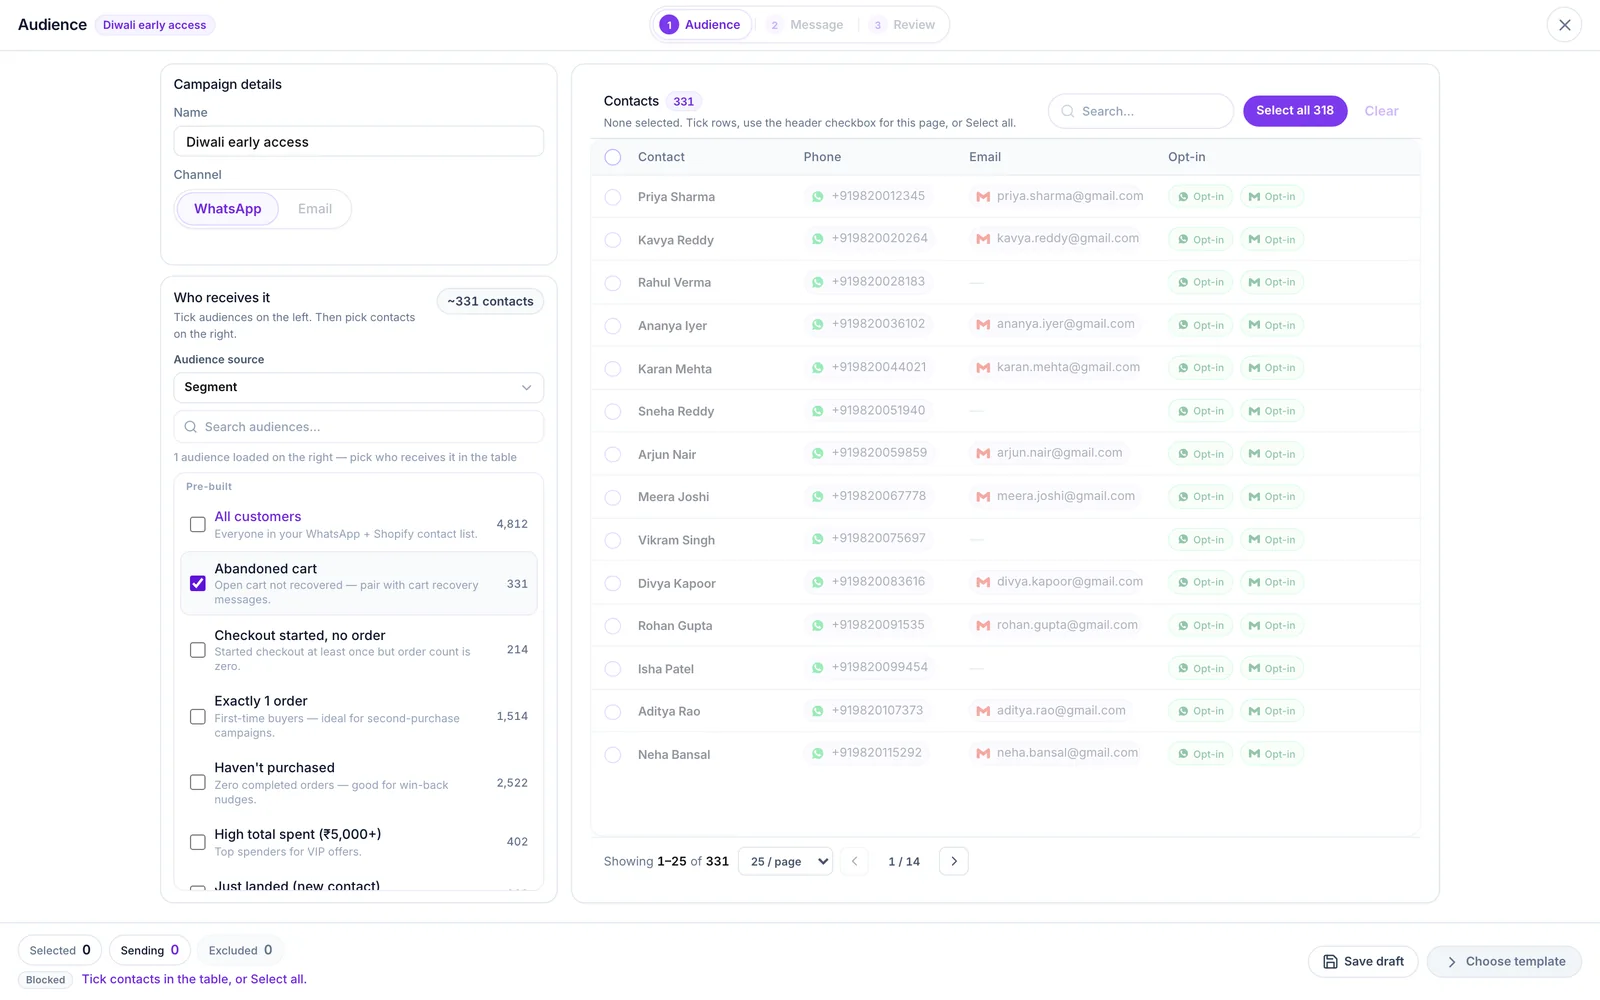Tick the Haven't purchased checkbox
Viewport: 1600px width, 1000px height.
click(198, 783)
